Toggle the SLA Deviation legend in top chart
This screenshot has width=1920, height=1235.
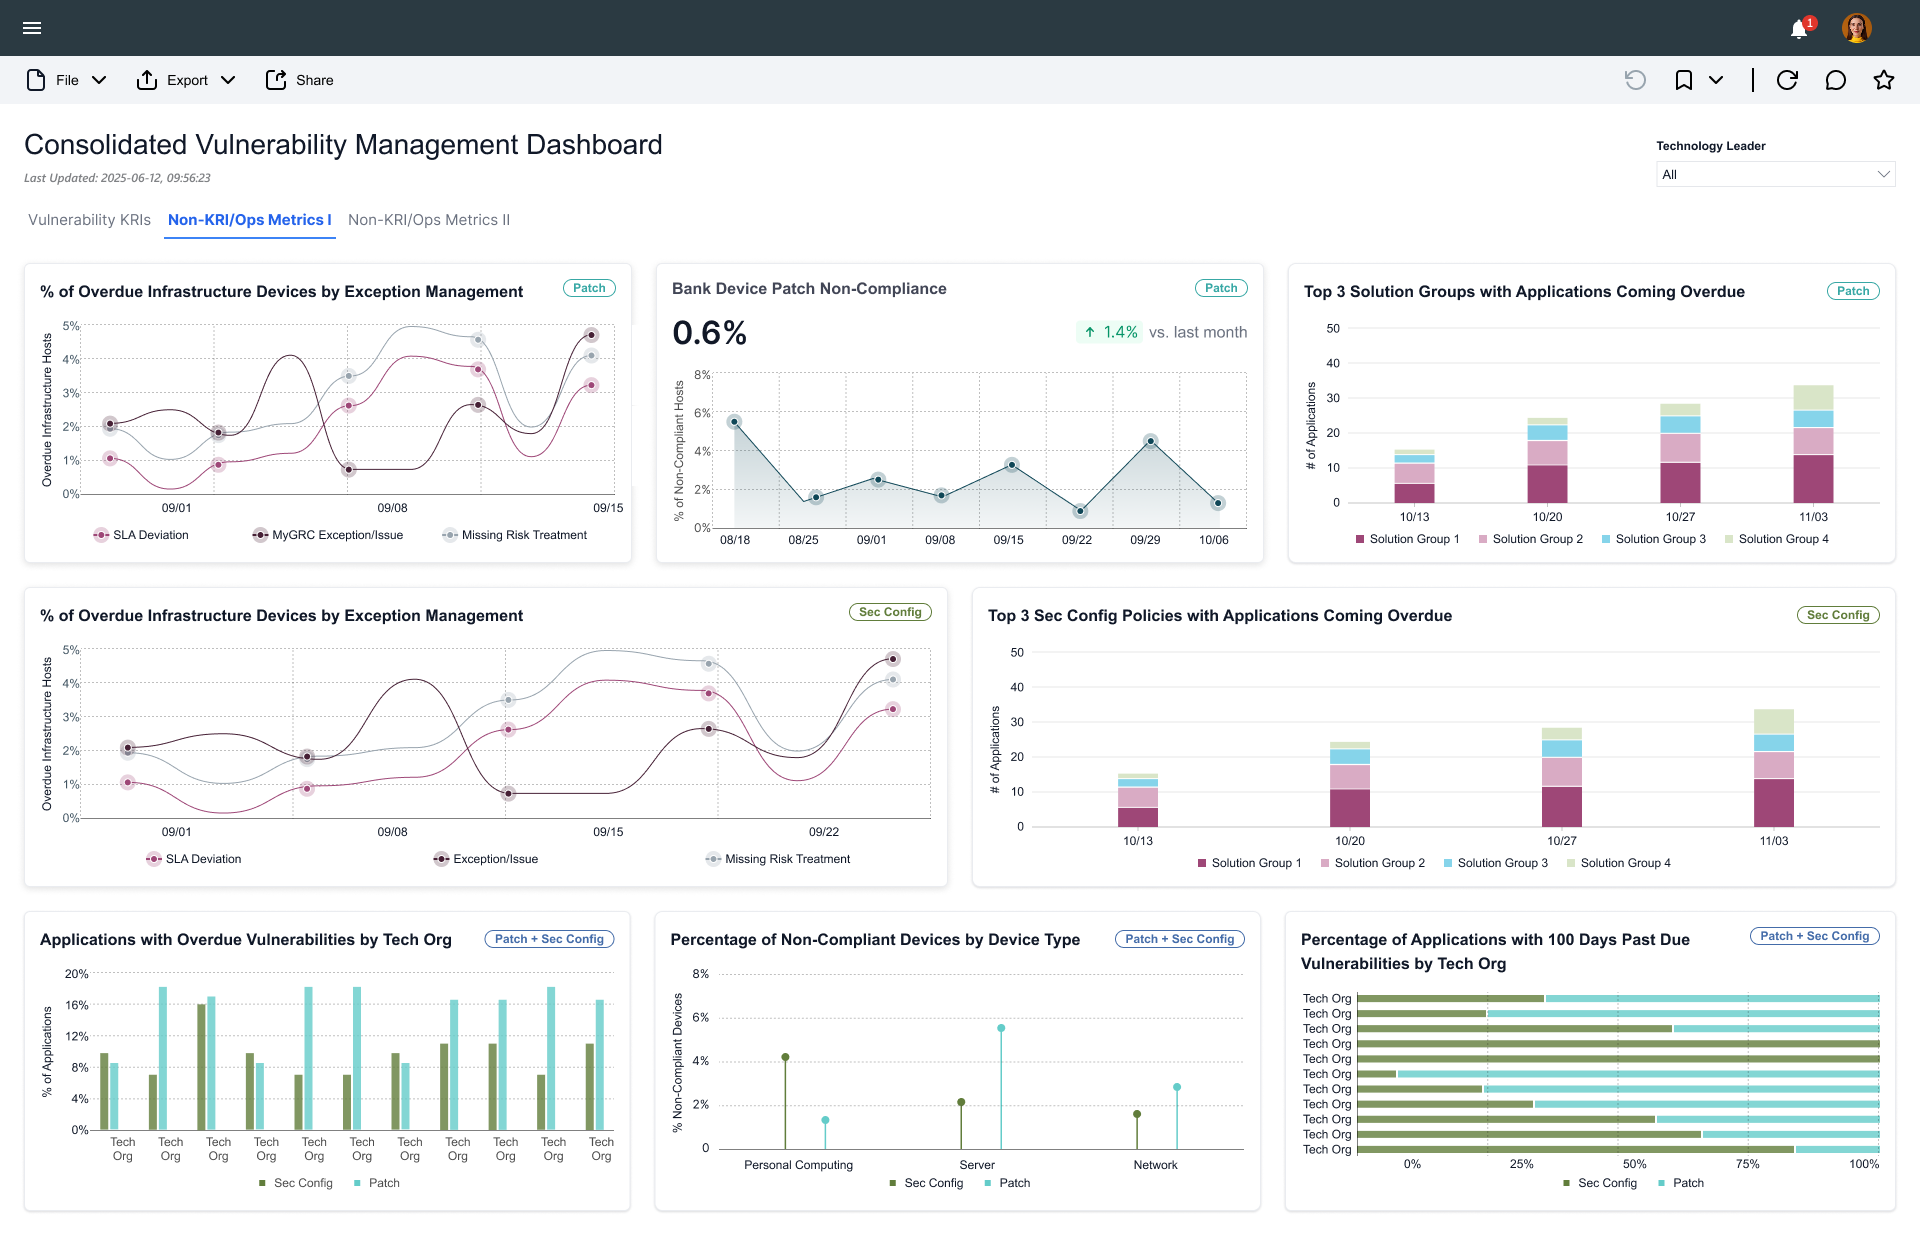click(141, 535)
